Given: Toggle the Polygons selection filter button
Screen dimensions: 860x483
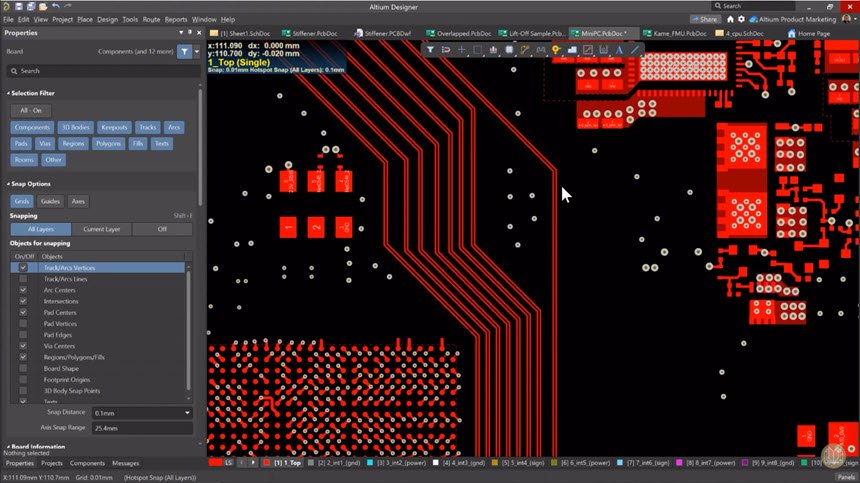Looking at the screenshot, I should (108, 144).
